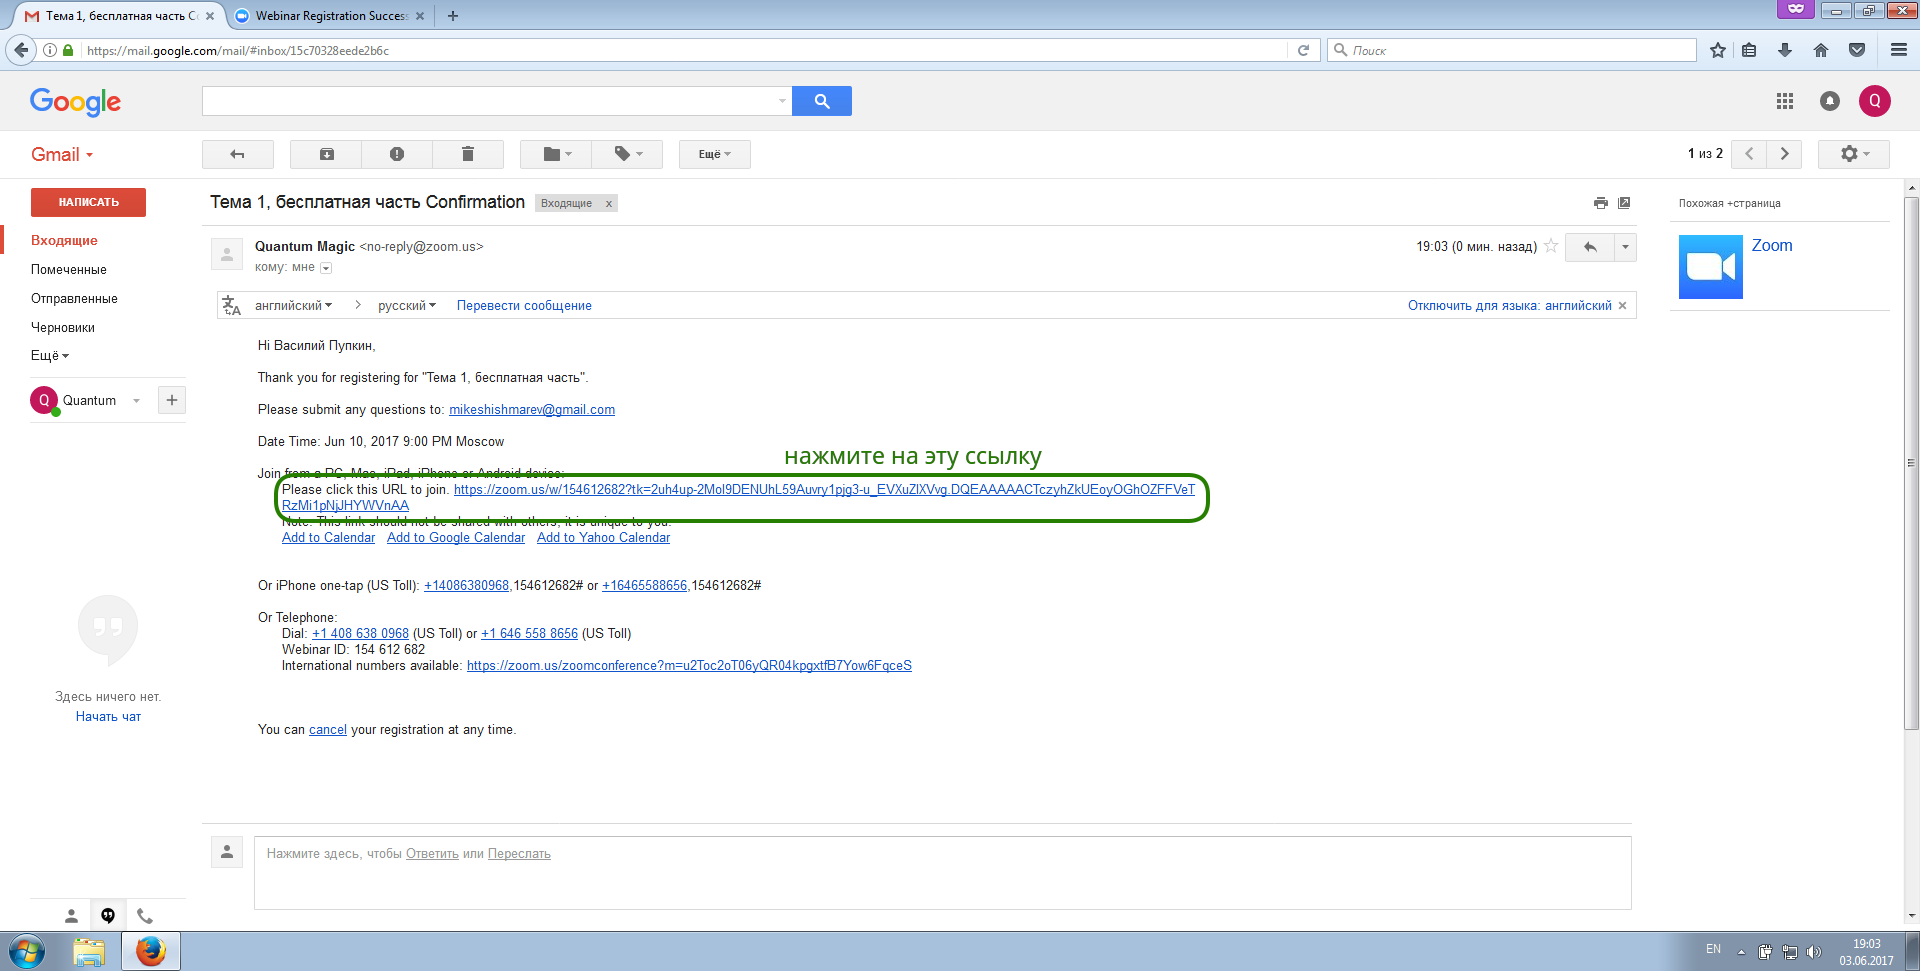The width and height of the screenshot is (1920, 971).
Task: Expand more reply options arrow
Action: click(1626, 247)
